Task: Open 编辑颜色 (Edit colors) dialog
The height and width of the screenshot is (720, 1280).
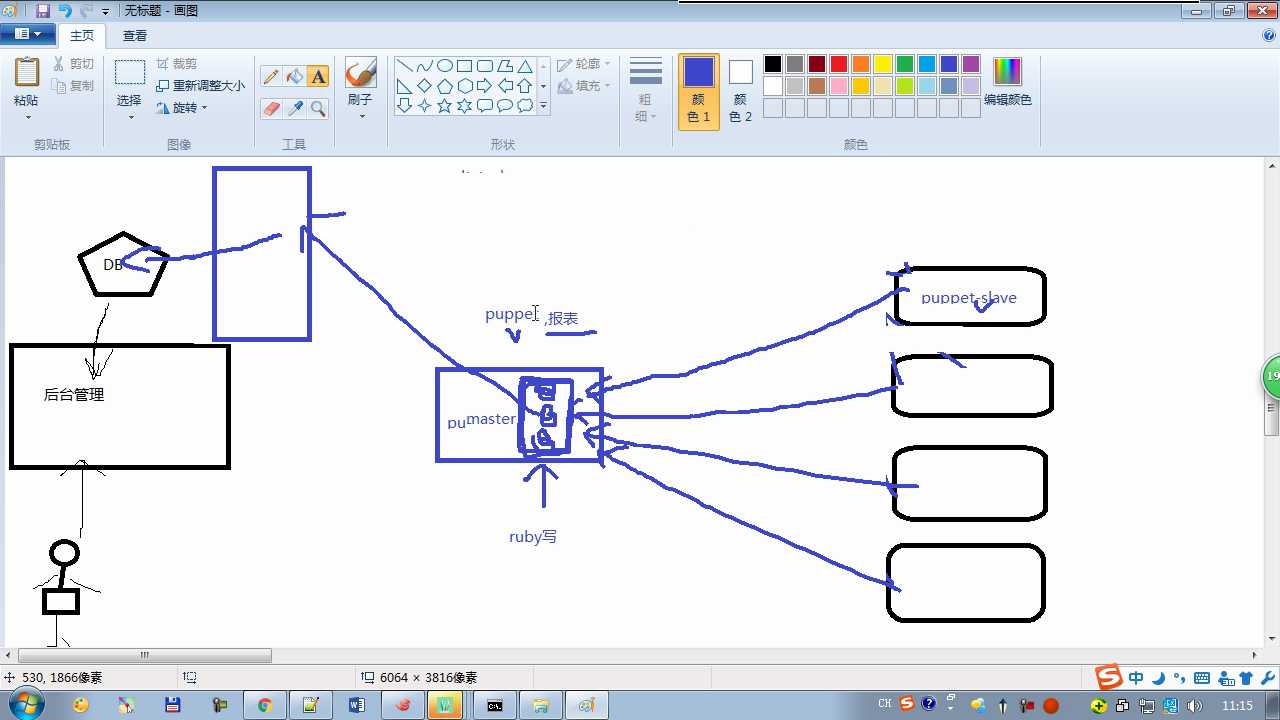Action: 1007,82
